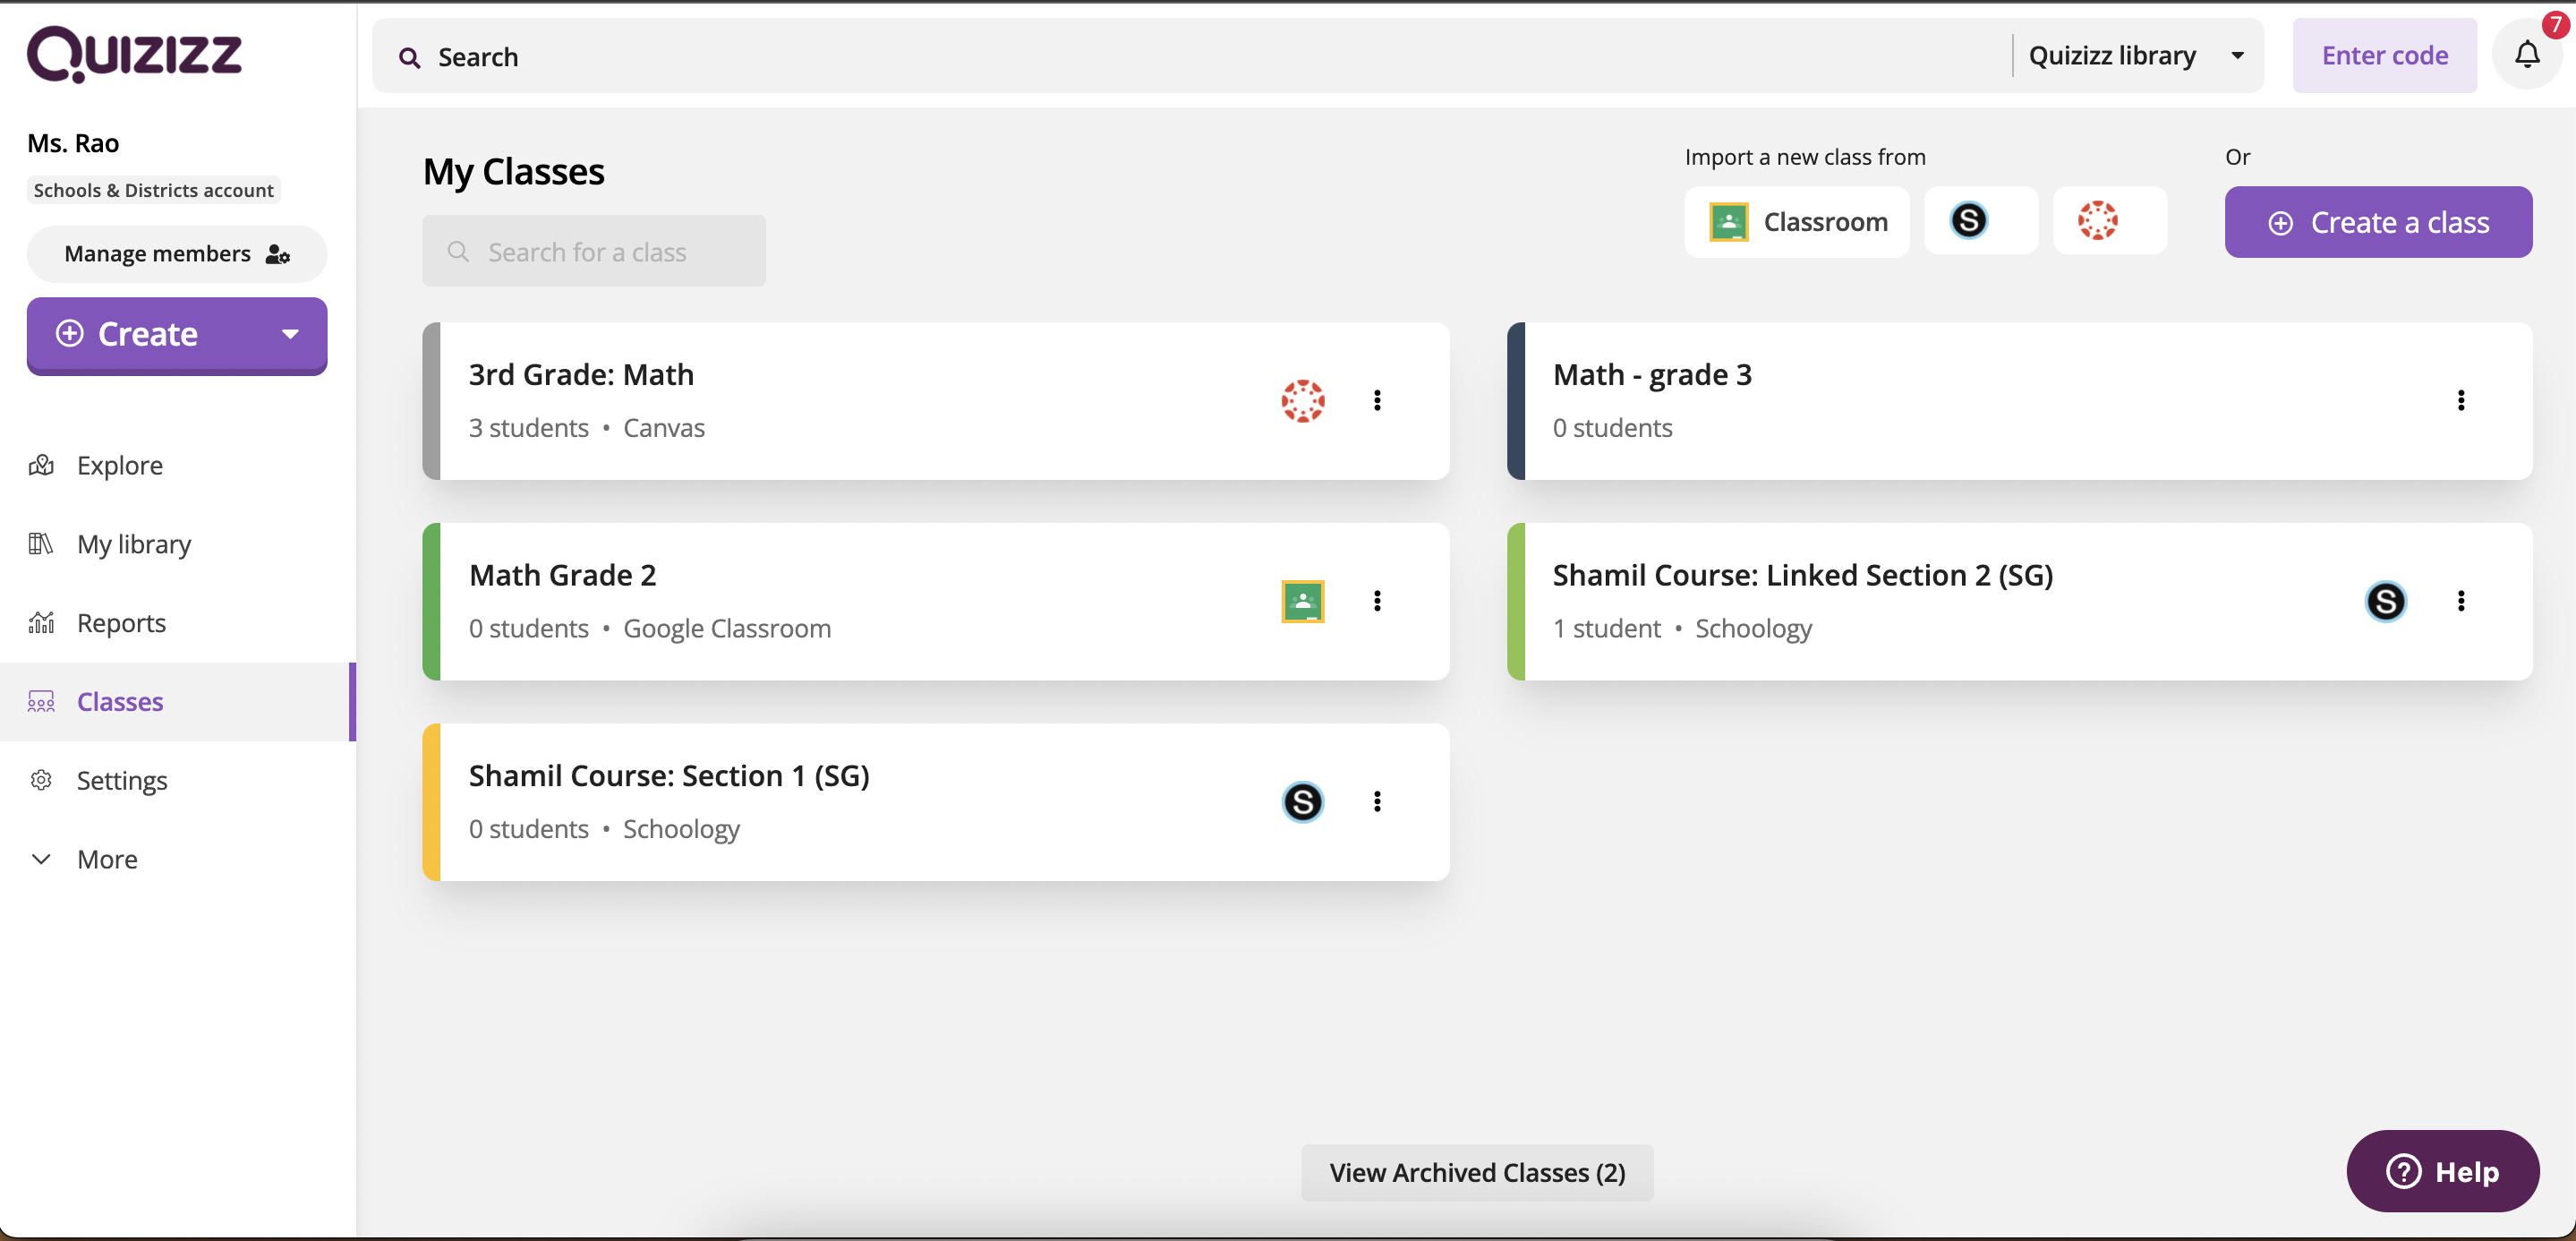The width and height of the screenshot is (2576, 1241).
Task: Click the Create a class button
Action: [x=2379, y=220]
